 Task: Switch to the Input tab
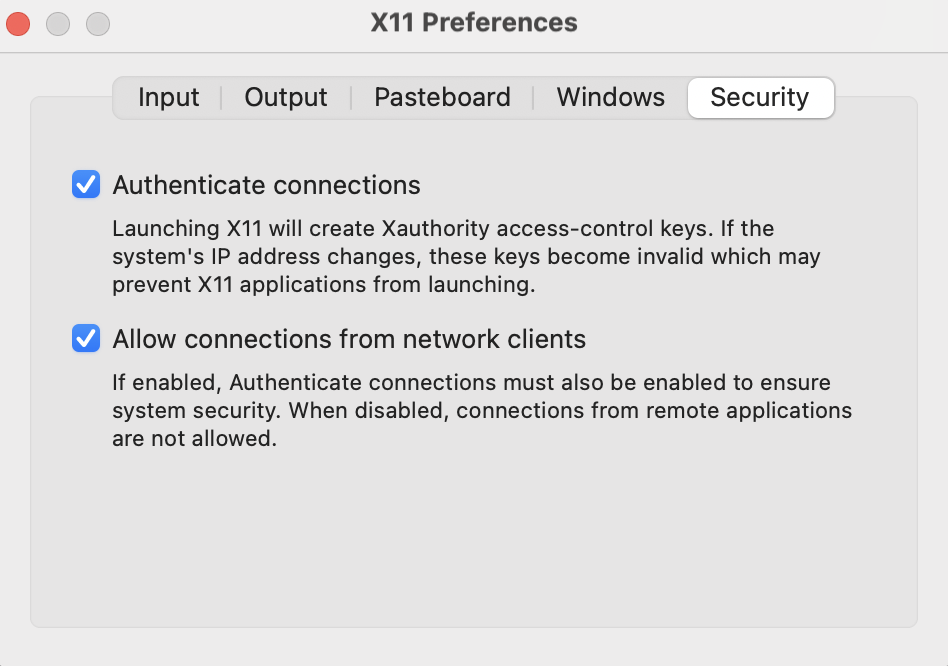pyautogui.click(x=168, y=98)
